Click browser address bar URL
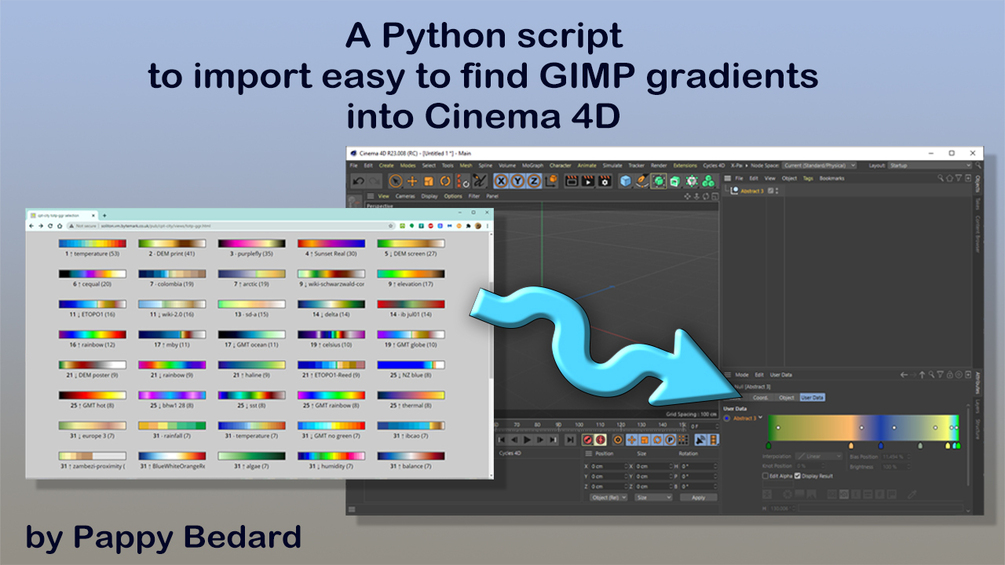The height and width of the screenshot is (565, 1005). pos(155,225)
